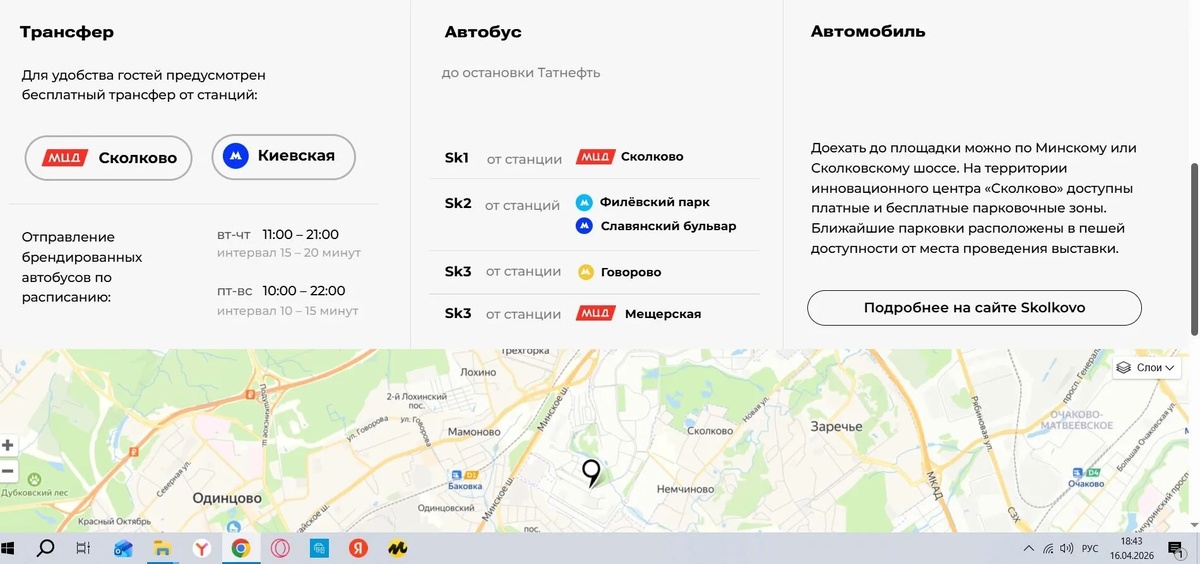Click the Славянский бульвар metro icon
Viewport: 1200px width, 564px height.
click(585, 226)
